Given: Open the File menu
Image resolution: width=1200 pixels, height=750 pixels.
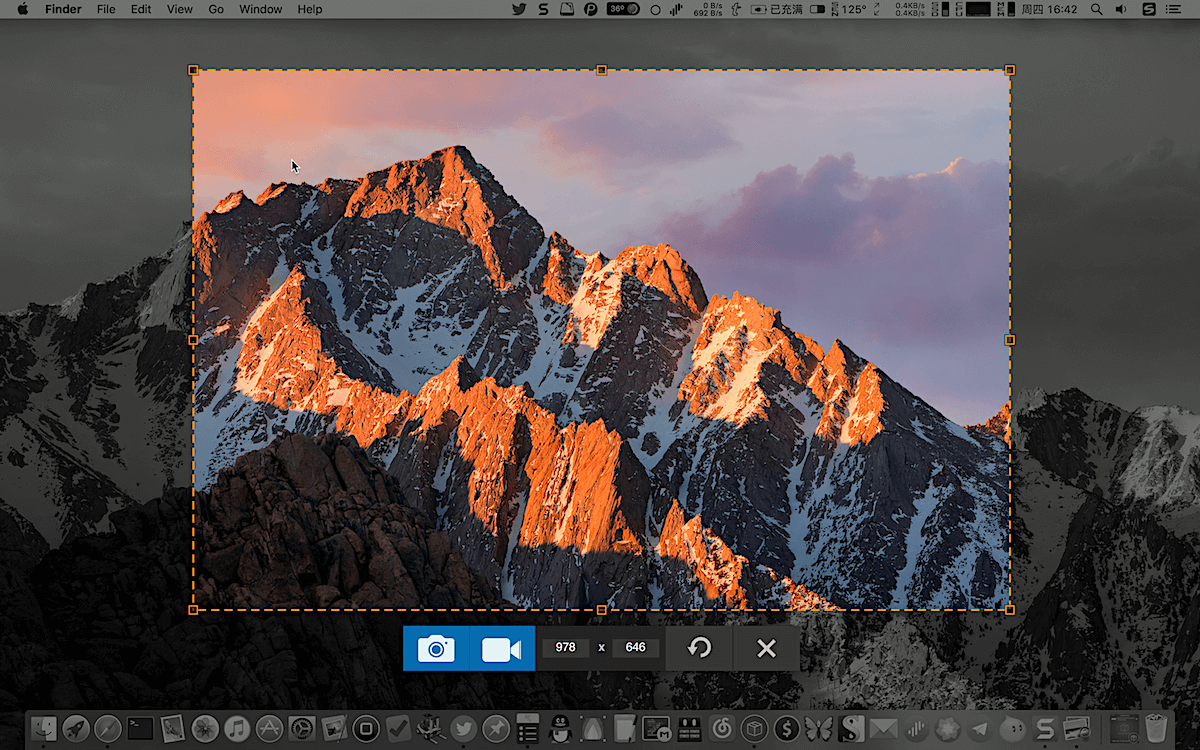Looking at the screenshot, I should coord(106,9).
